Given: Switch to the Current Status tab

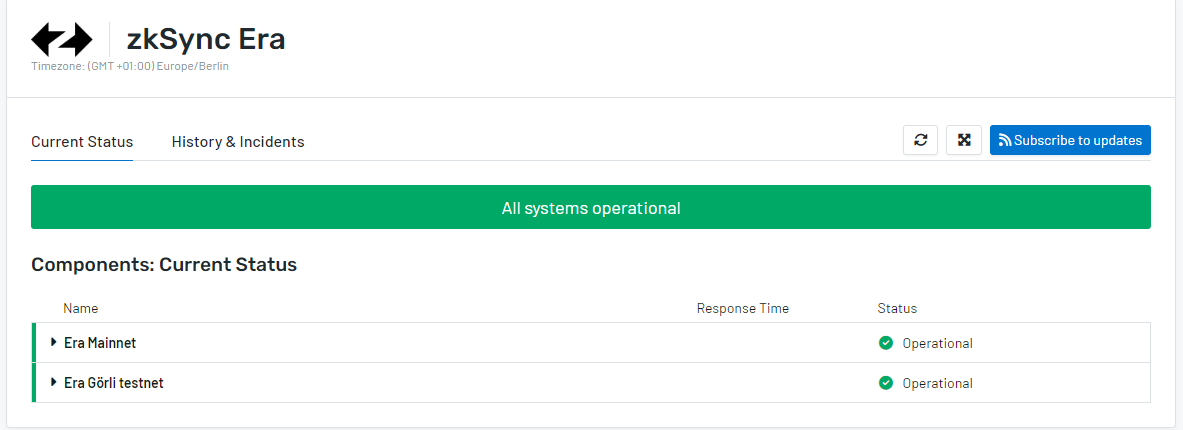Looking at the screenshot, I should pos(82,142).
